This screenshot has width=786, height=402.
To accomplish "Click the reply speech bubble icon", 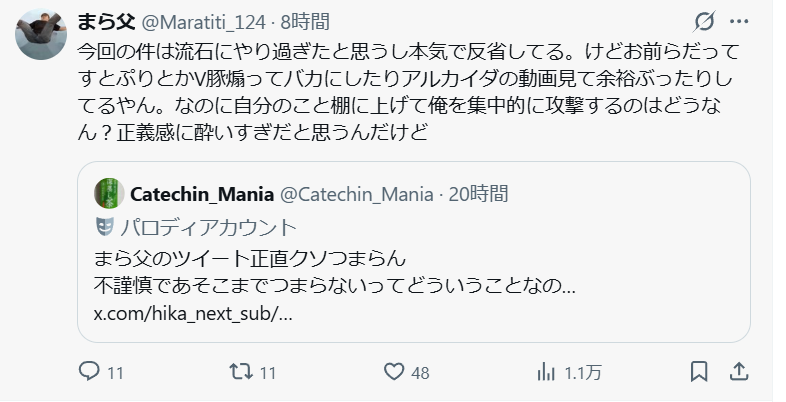I will tap(89, 371).
